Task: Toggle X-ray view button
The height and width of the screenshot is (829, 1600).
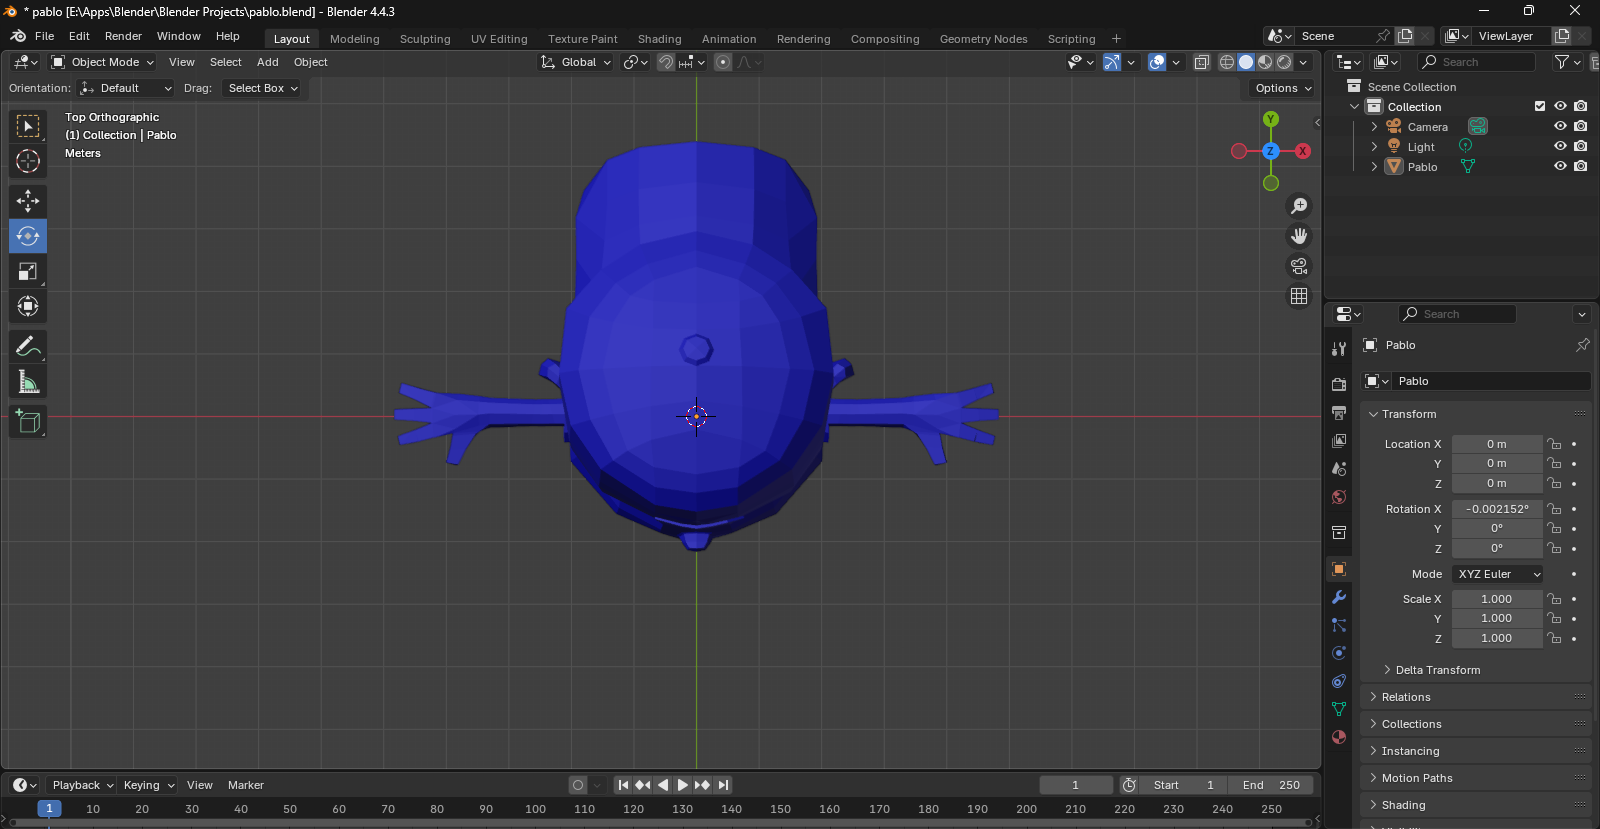Action: (1202, 62)
